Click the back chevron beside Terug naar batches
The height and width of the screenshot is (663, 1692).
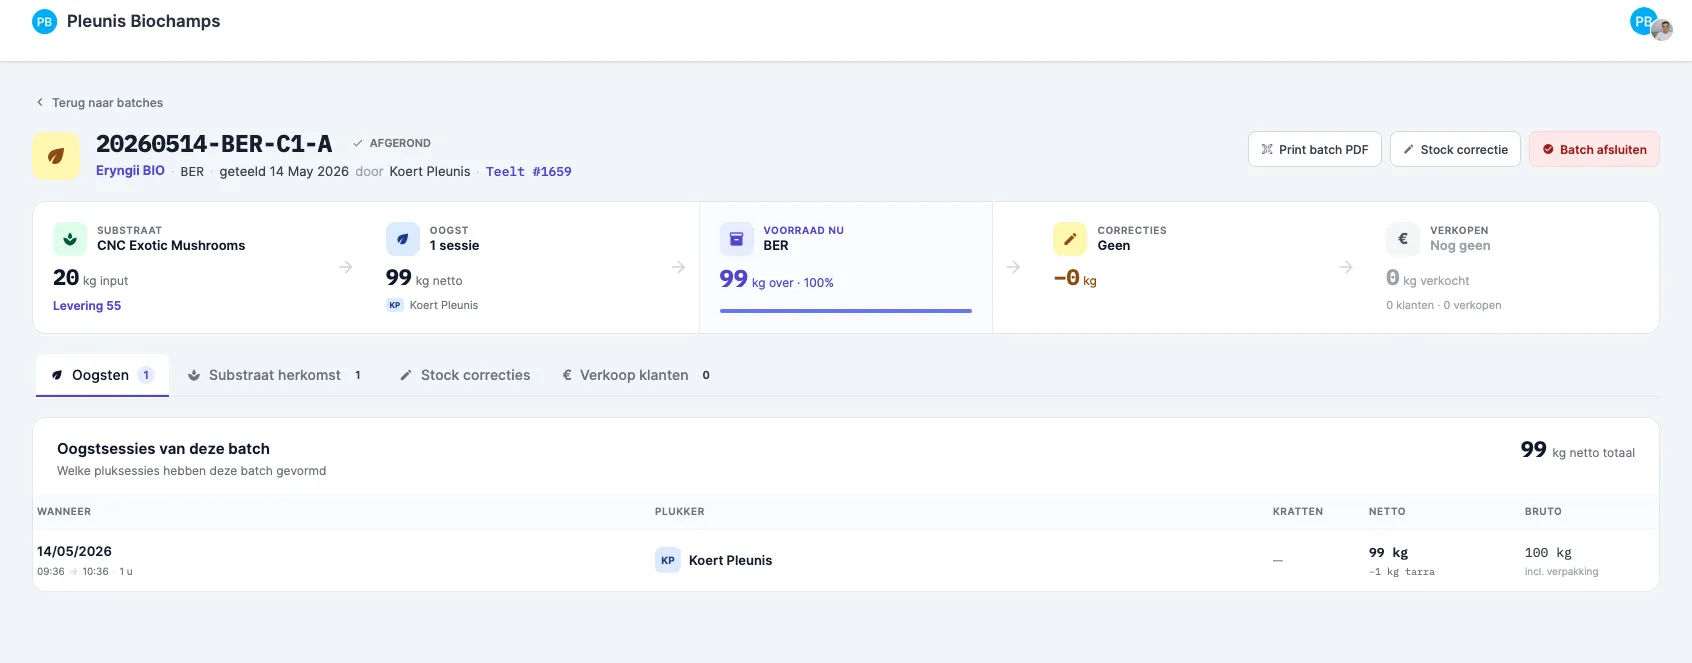pos(40,102)
